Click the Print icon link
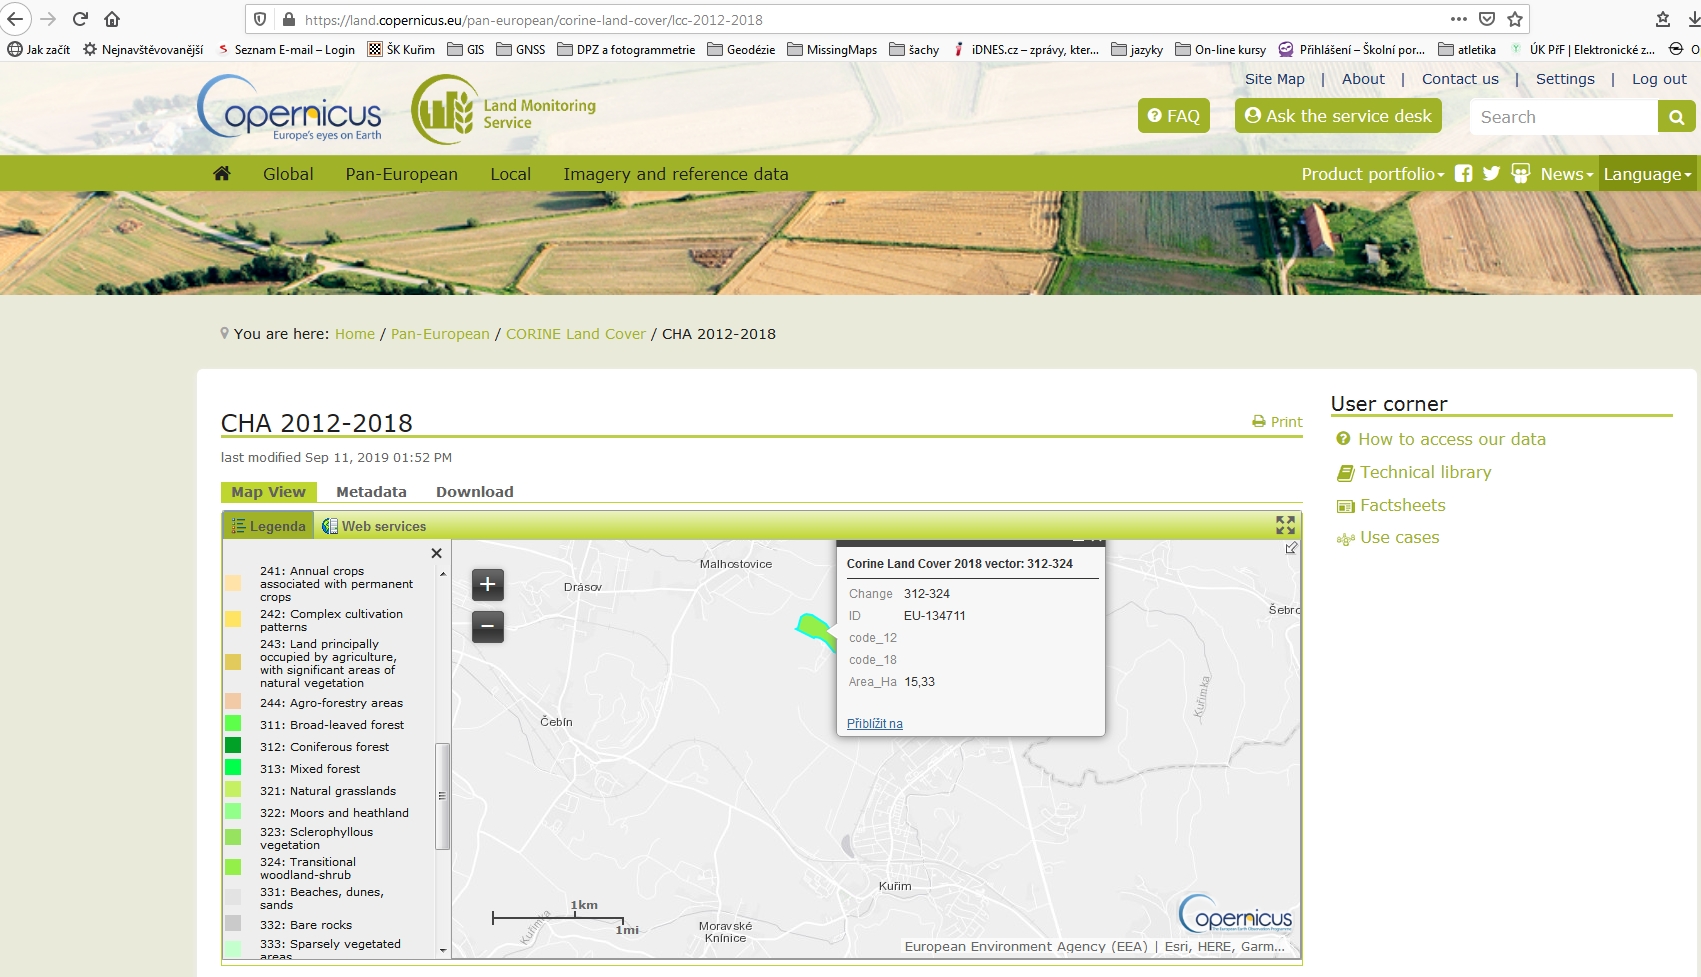The height and width of the screenshot is (977, 1701). coord(1277,422)
